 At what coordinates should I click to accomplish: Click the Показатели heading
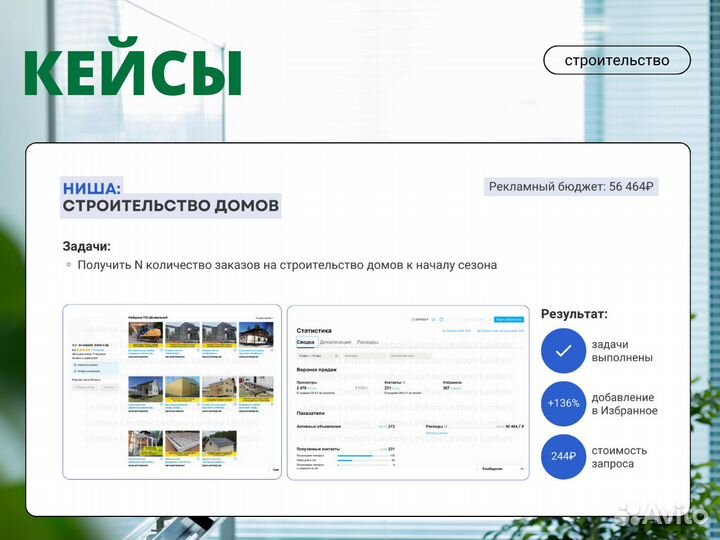point(310,413)
